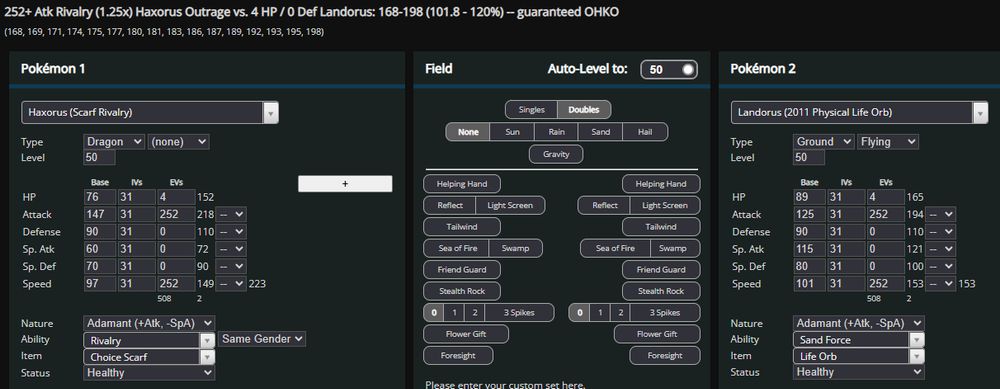Enable Tailwind for Pokémon 1 side

(x=462, y=226)
